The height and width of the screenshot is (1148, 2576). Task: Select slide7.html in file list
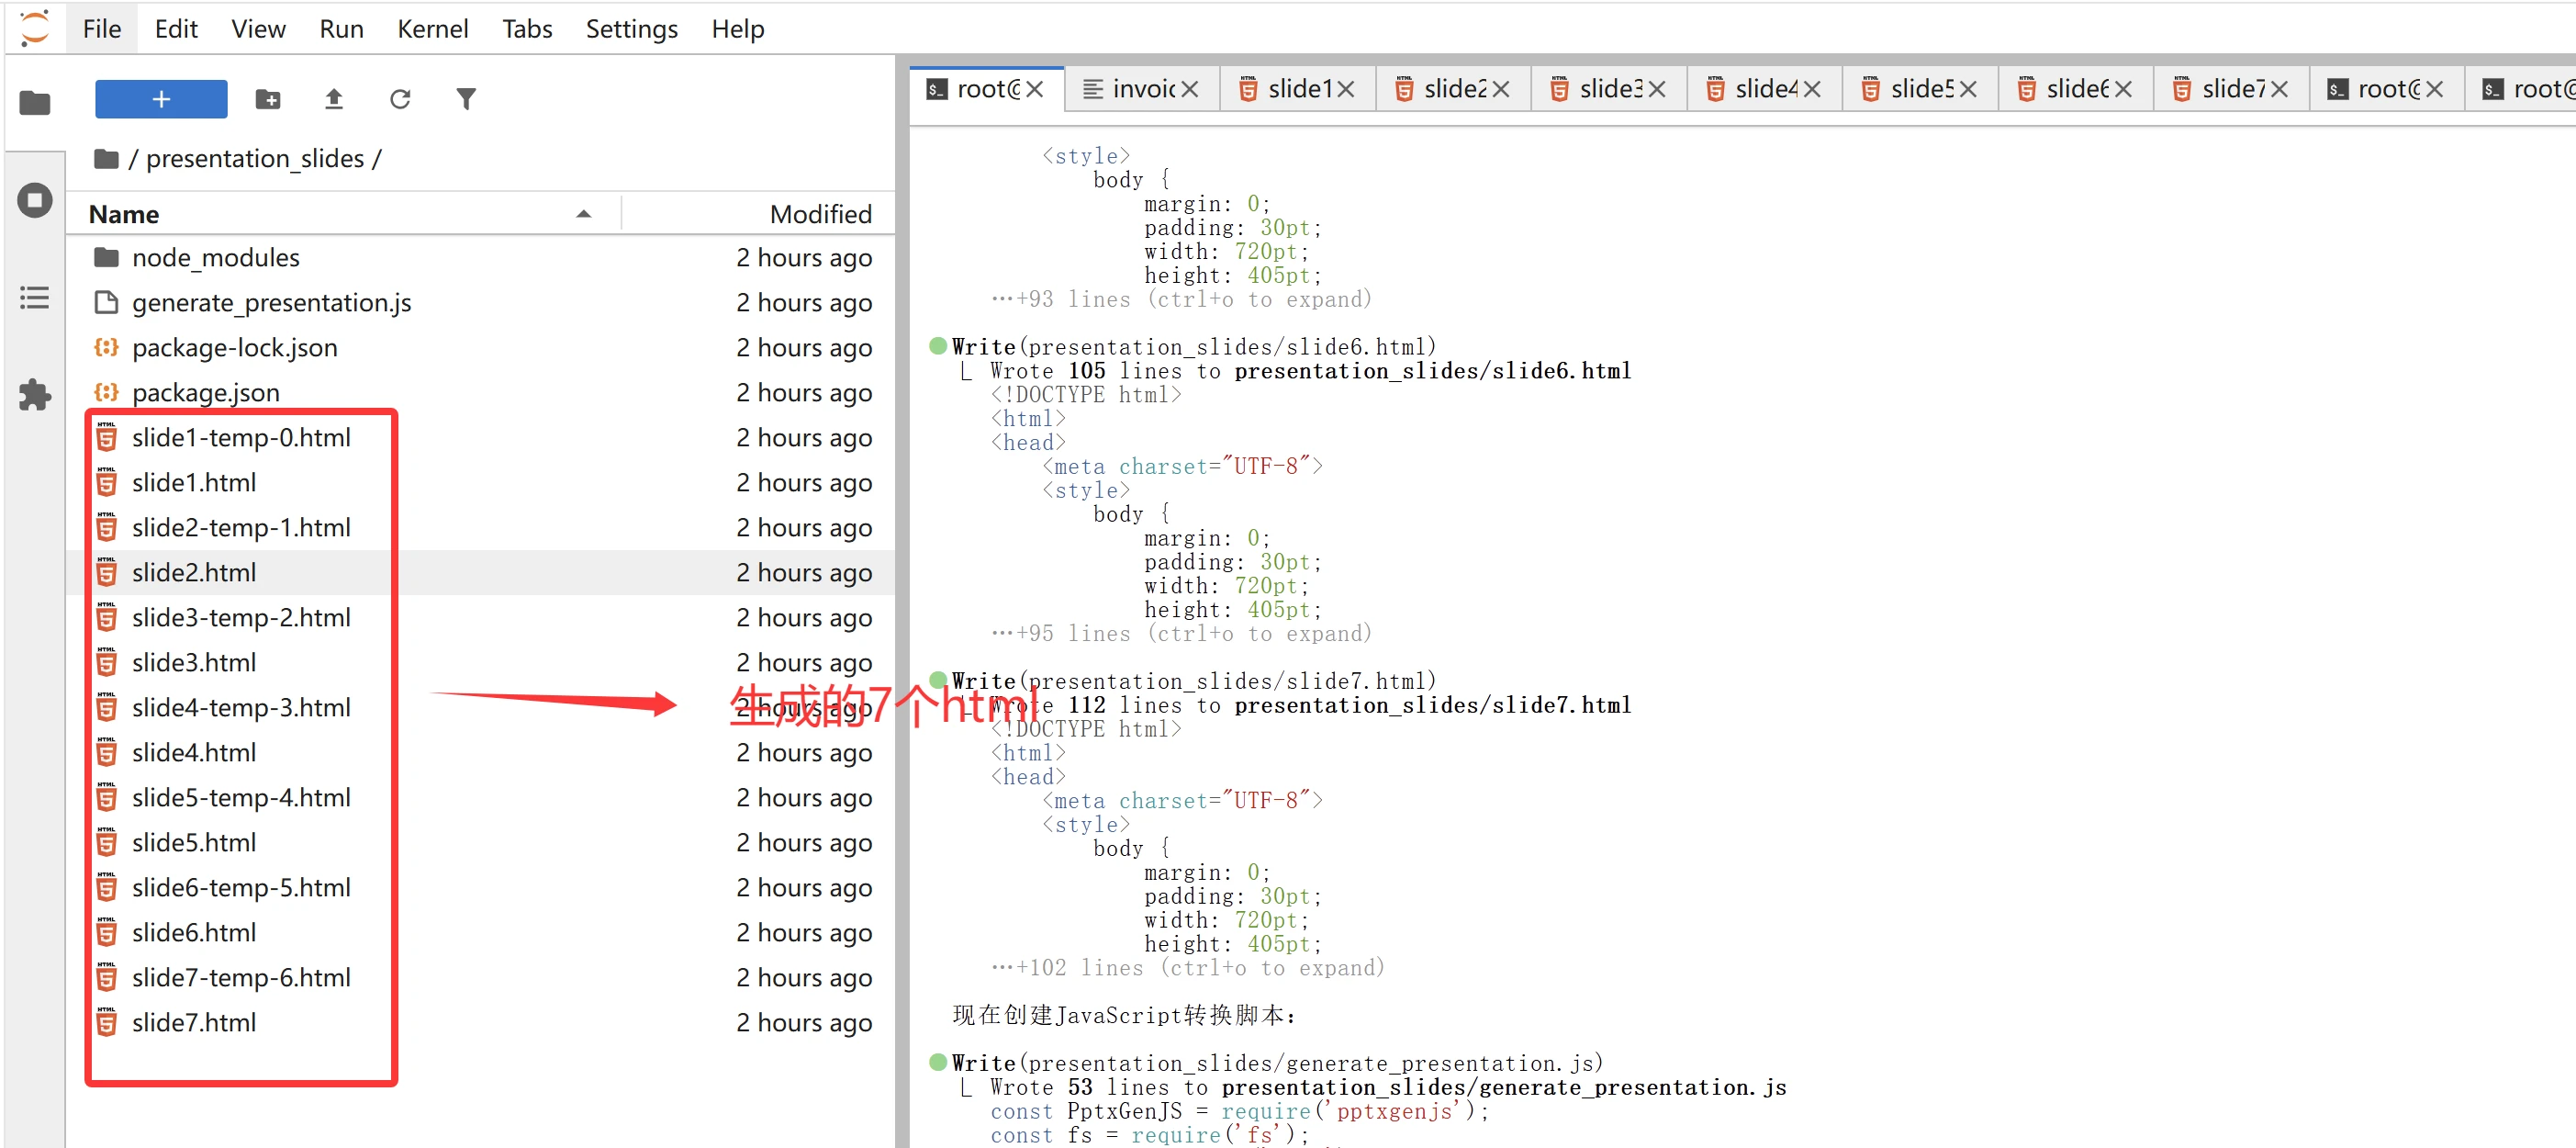[194, 1023]
